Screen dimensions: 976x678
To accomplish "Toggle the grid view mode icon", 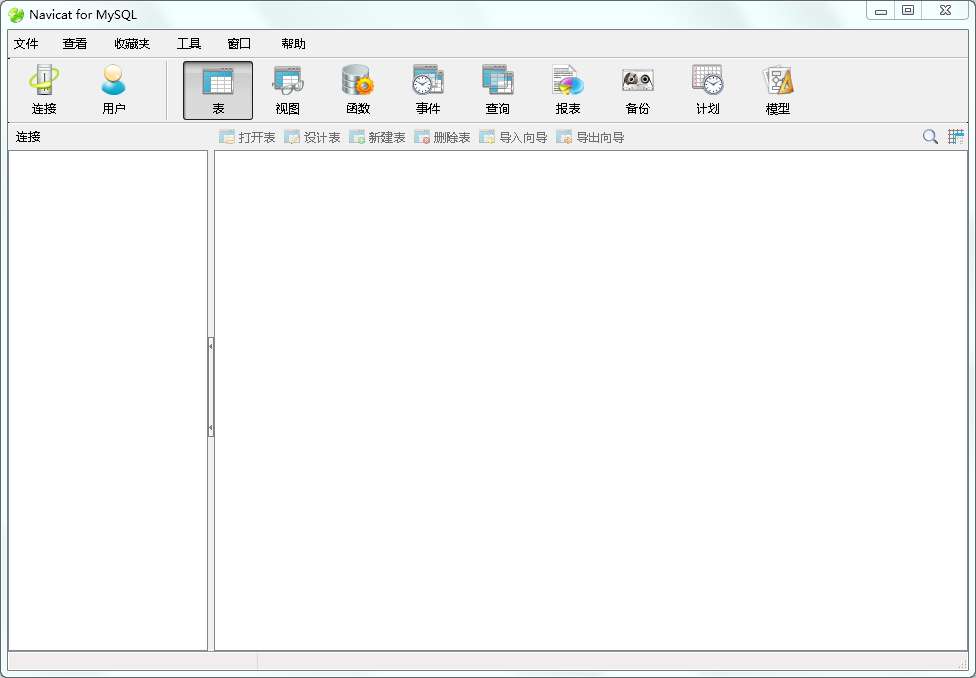I will pyautogui.click(x=956, y=137).
